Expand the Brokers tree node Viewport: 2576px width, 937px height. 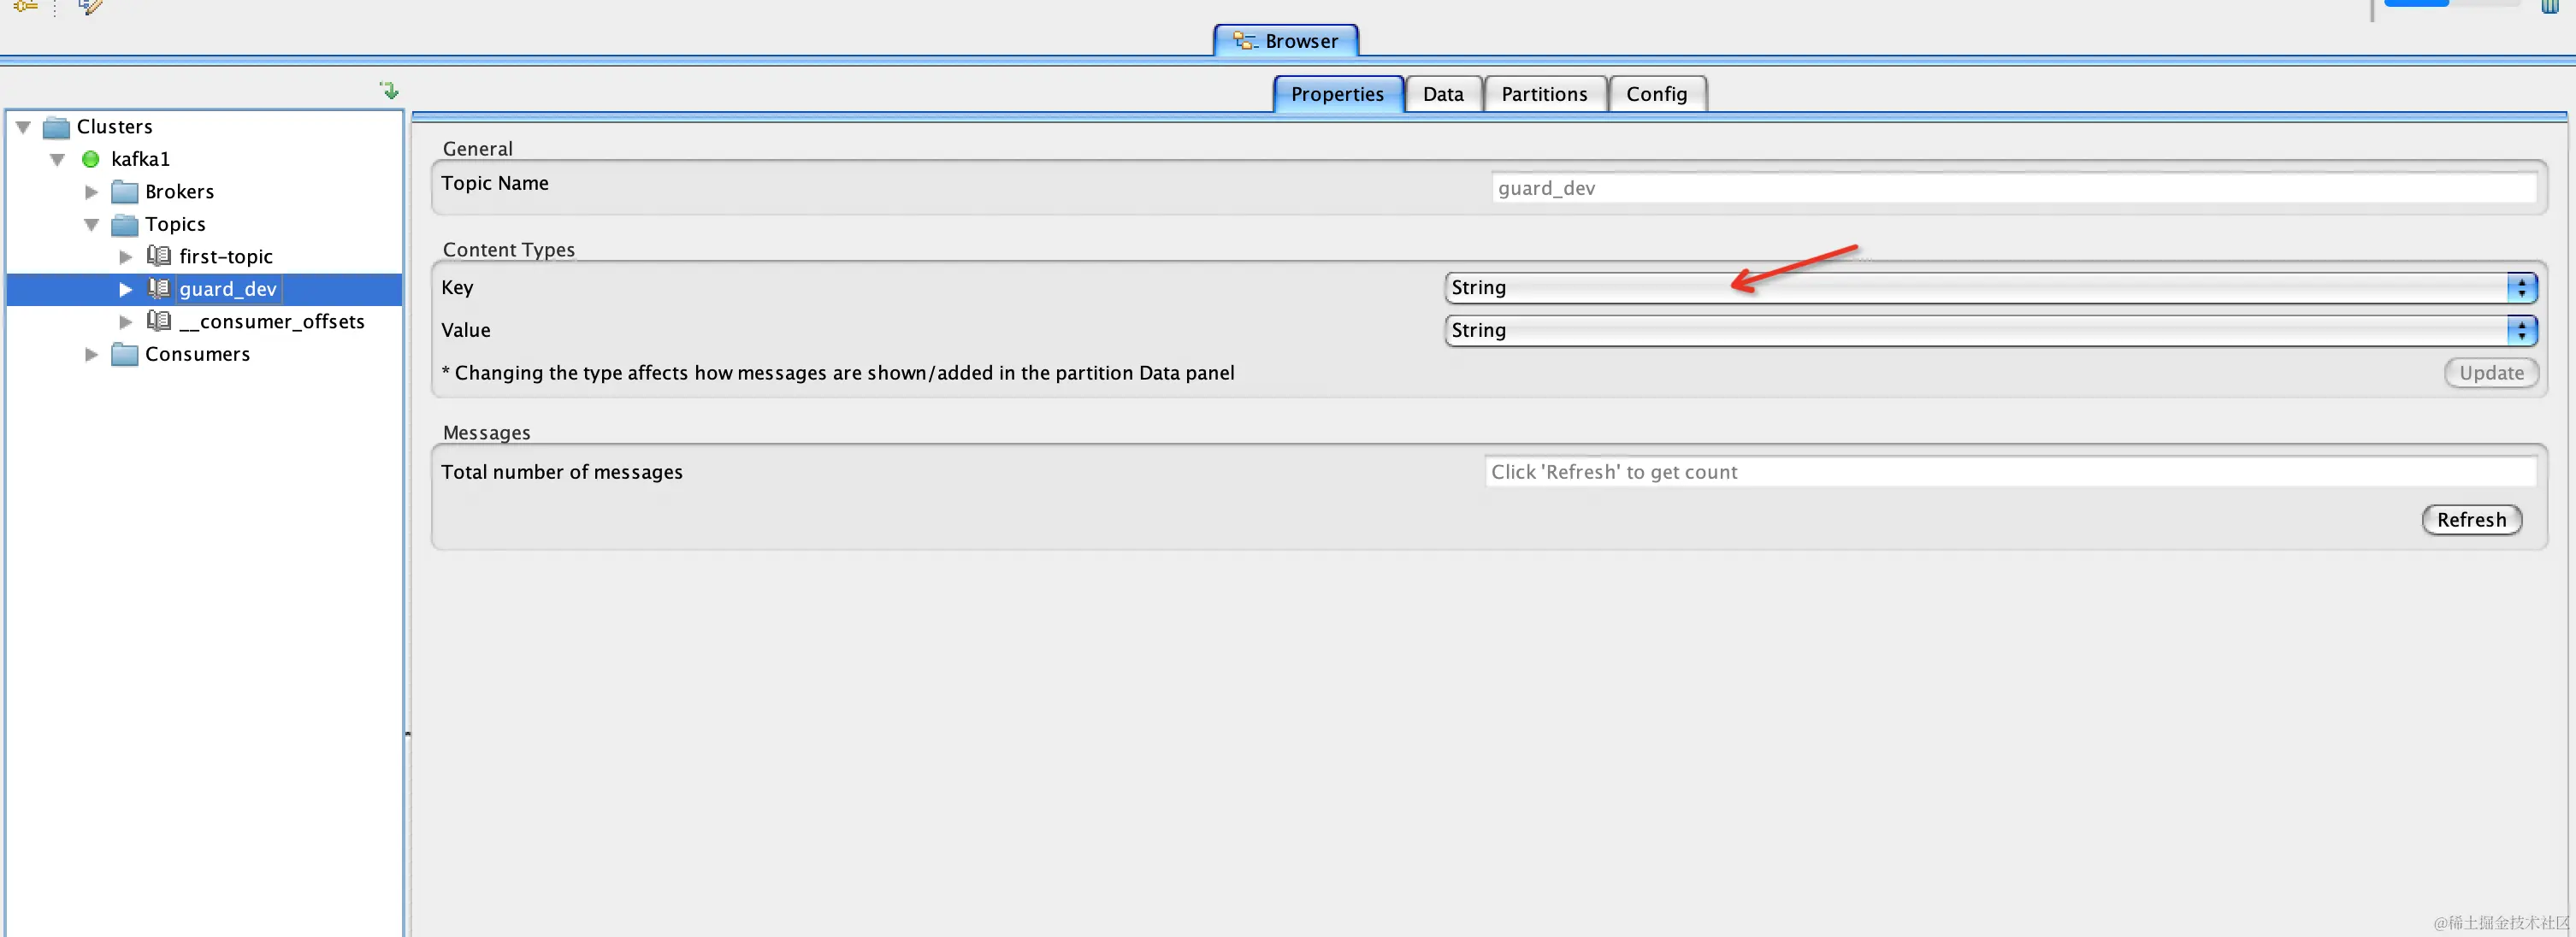coord(91,191)
